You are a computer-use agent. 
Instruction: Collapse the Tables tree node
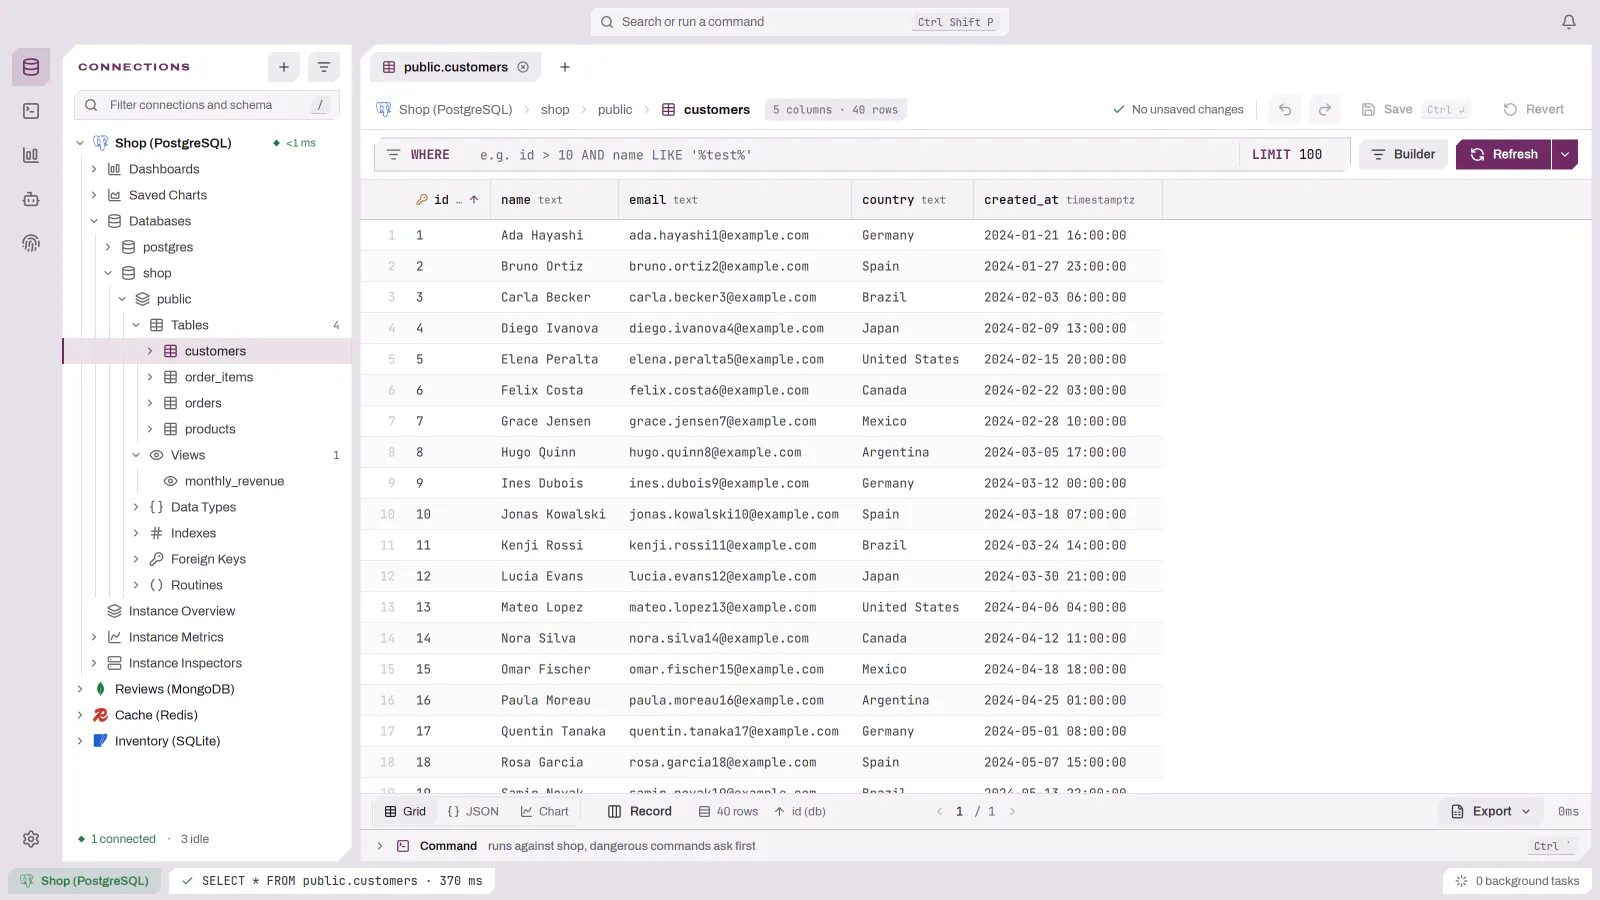[x=136, y=325]
